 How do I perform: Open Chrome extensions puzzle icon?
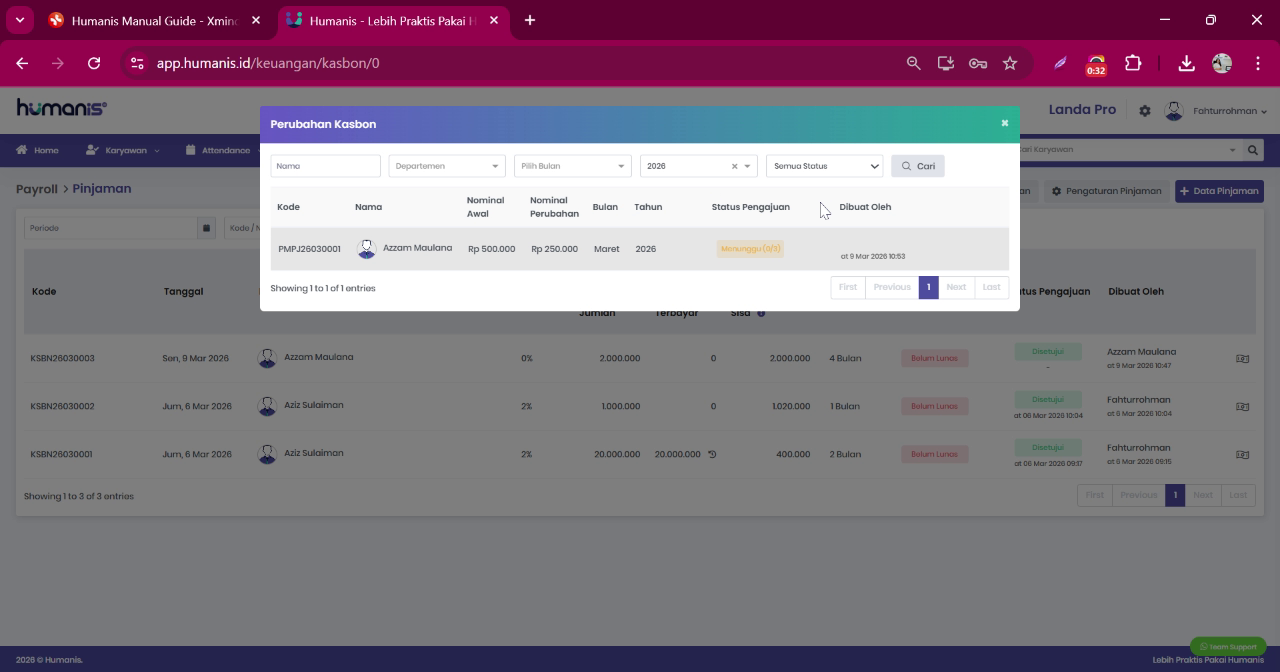pos(1133,63)
